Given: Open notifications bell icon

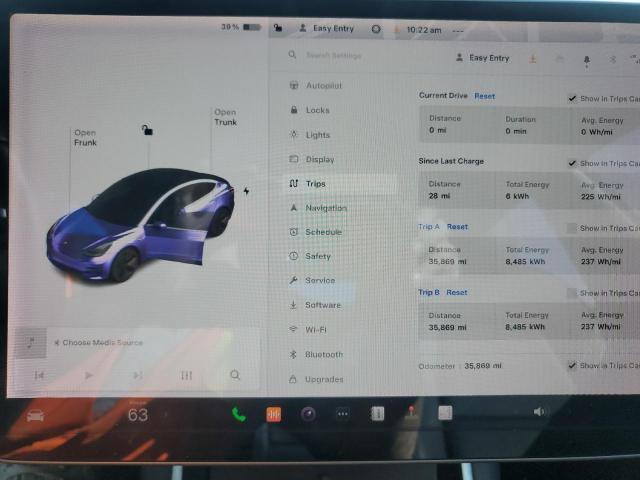Looking at the screenshot, I should 587,61.
